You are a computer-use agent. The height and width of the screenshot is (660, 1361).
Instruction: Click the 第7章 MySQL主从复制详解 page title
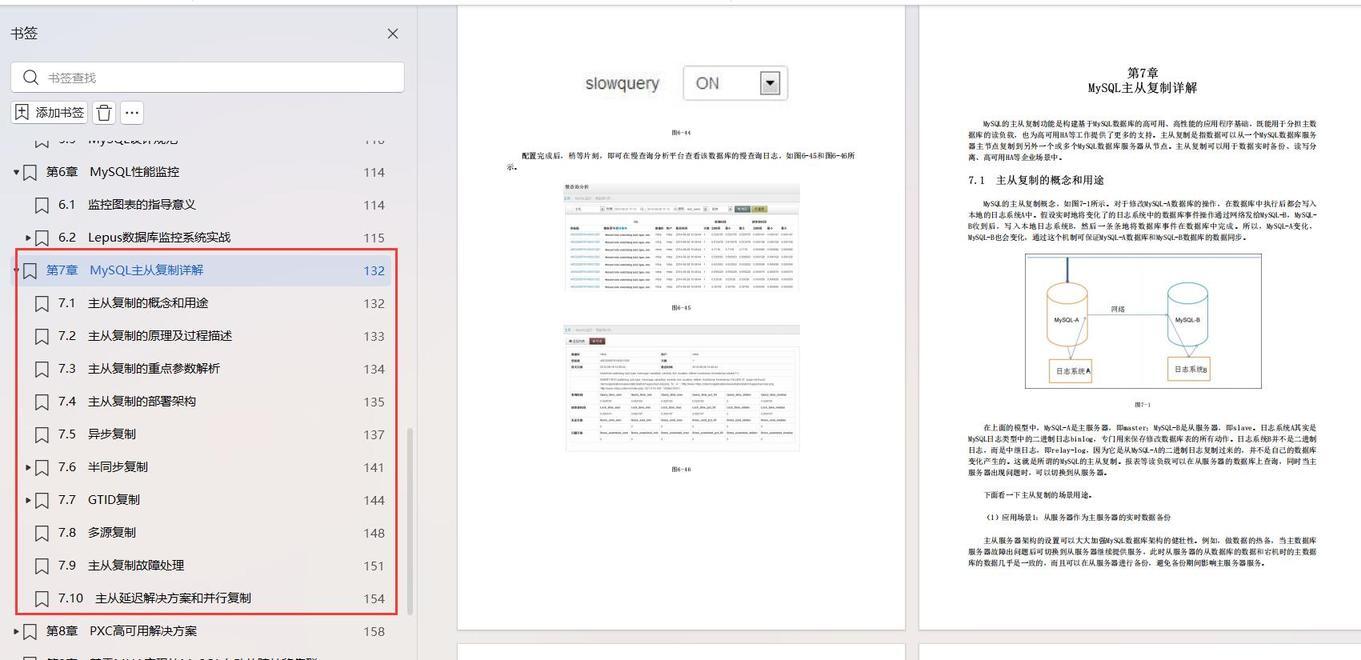pyautogui.click(x=1143, y=80)
